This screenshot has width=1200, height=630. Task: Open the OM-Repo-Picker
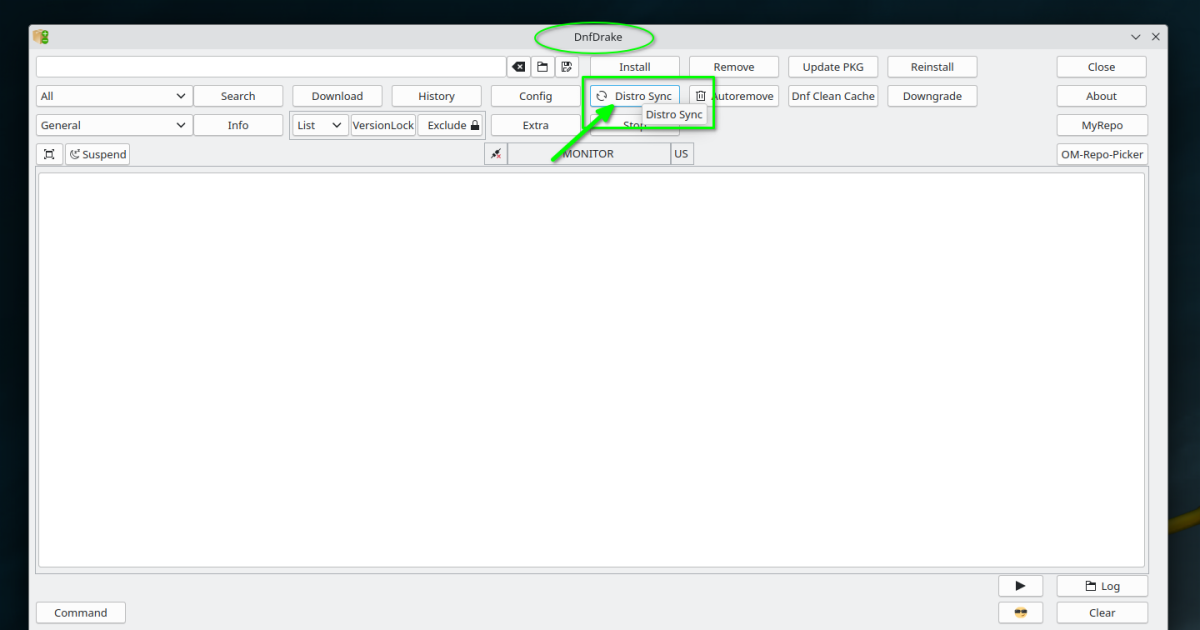(x=1101, y=154)
